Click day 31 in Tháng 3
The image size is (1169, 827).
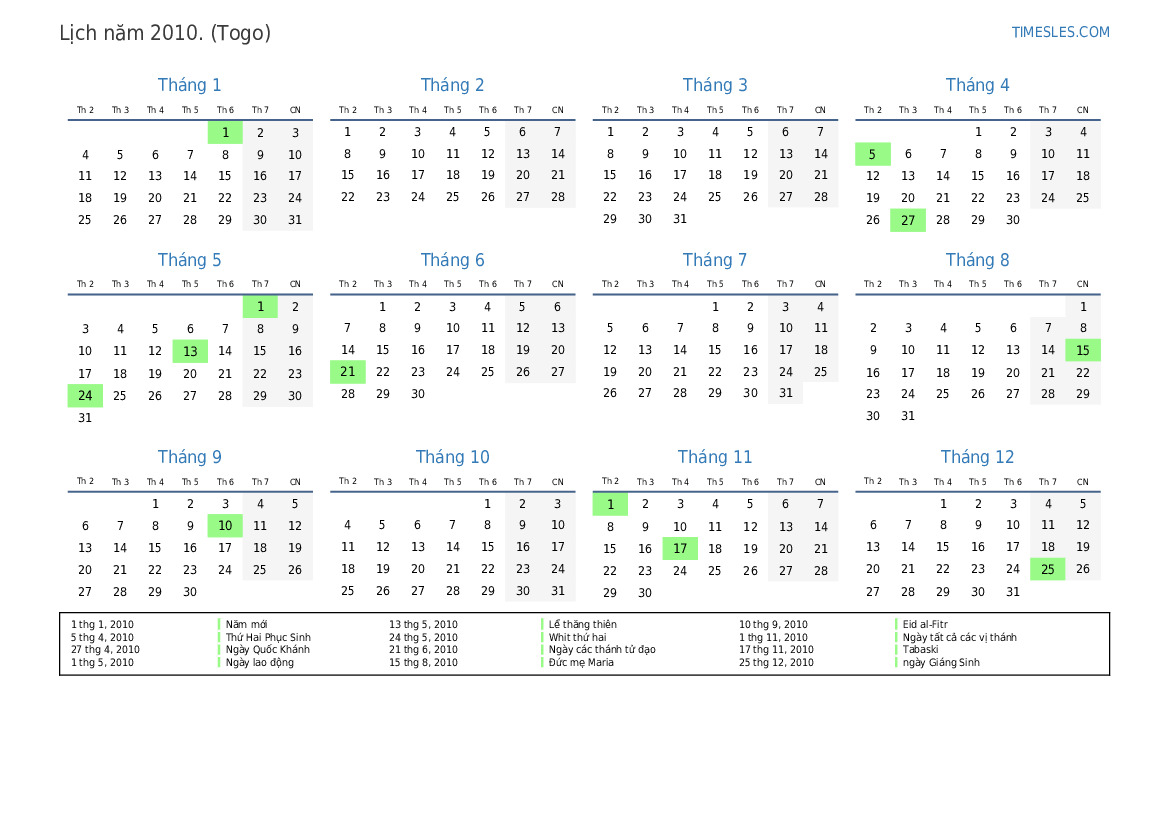click(x=680, y=218)
